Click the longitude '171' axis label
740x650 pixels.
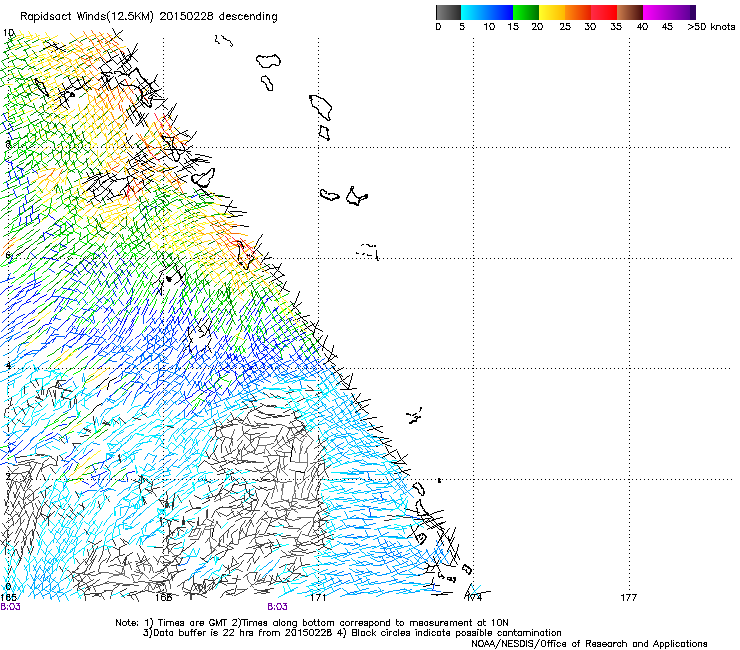click(x=319, y=598)
